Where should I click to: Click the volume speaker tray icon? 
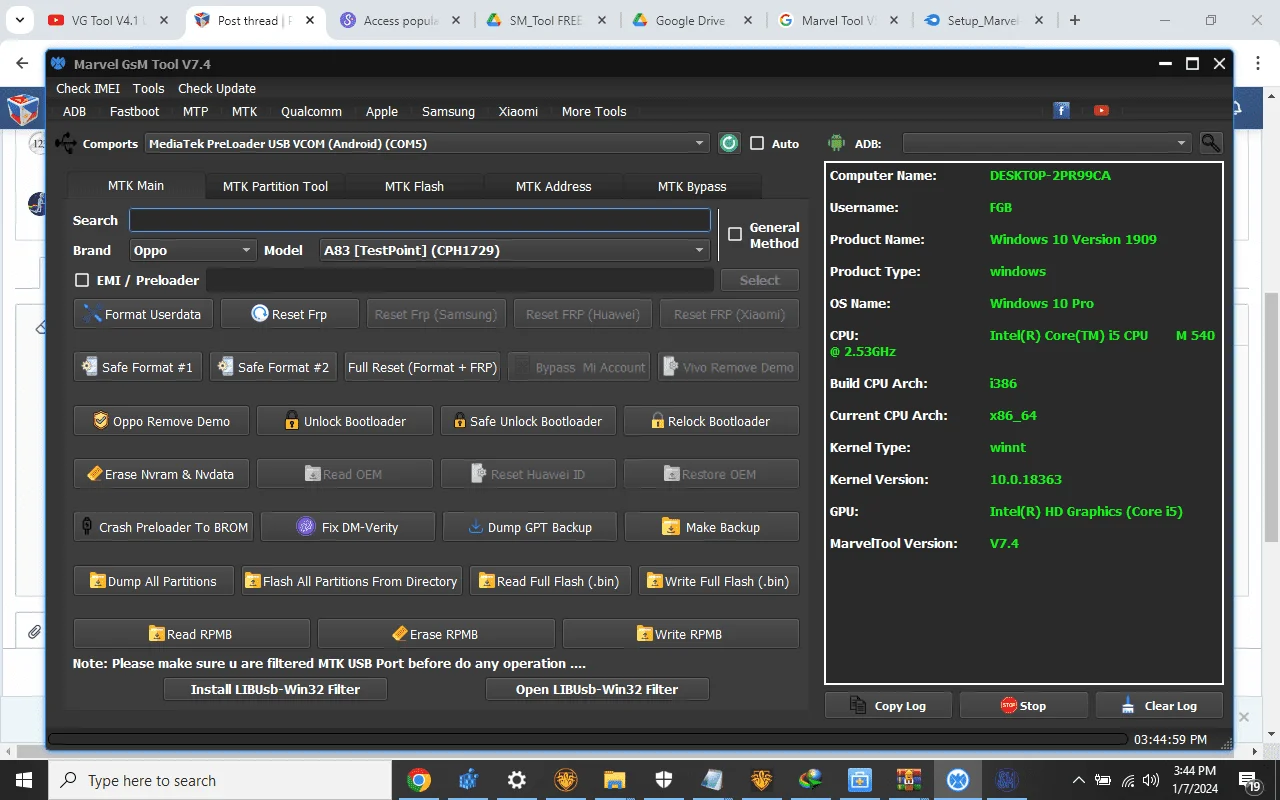[x=1152, y=781]
